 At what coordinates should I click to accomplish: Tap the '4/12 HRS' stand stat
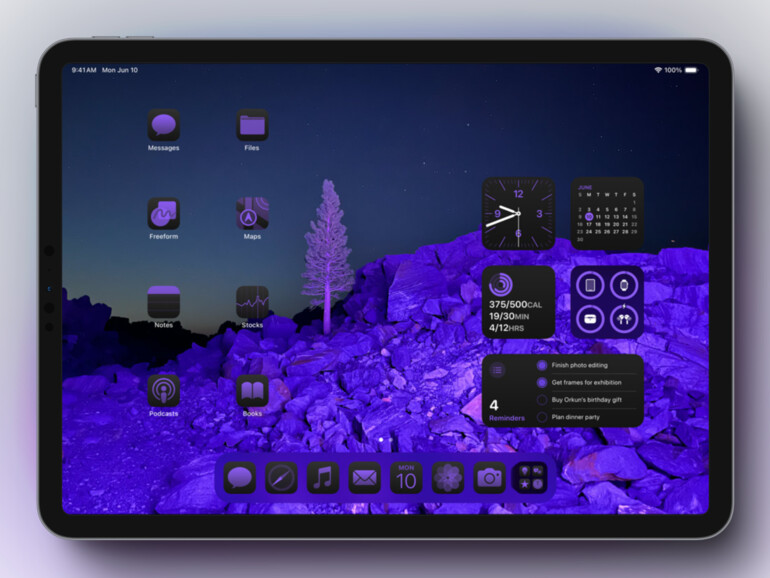tap(506, 328)
